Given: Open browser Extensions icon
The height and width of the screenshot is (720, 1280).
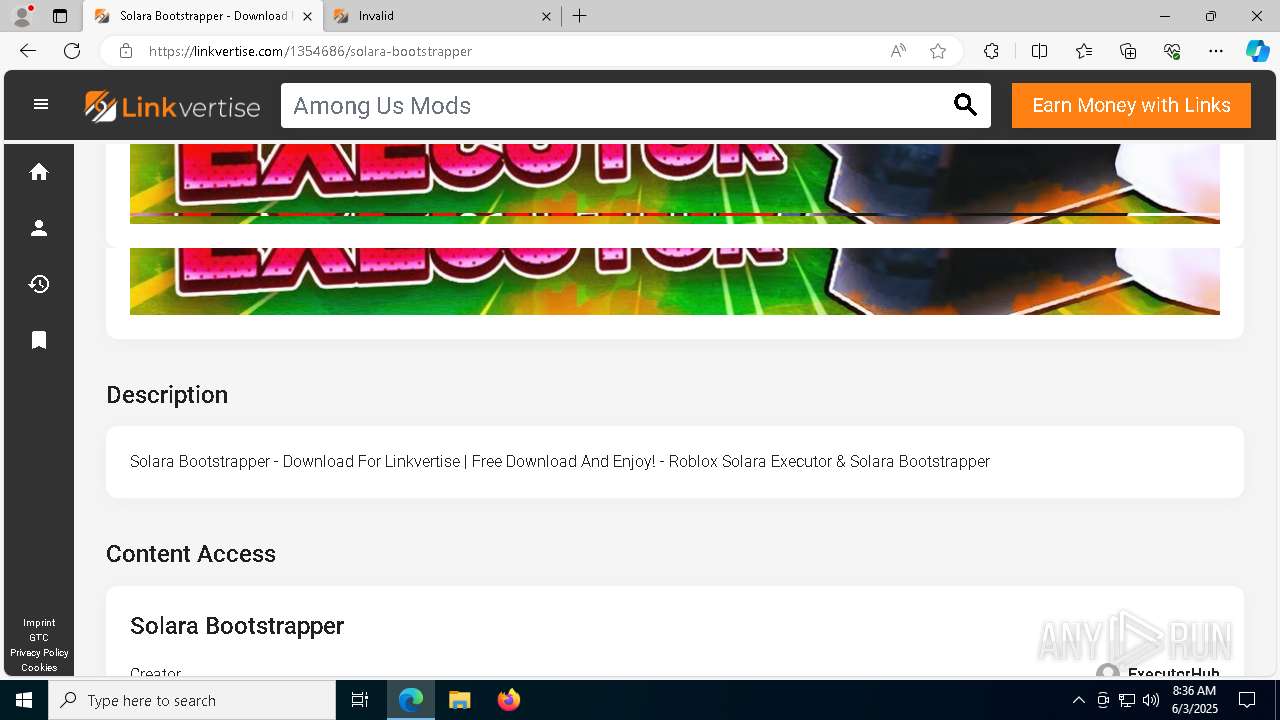Looking at the screenshot, I should click(991, 51).
